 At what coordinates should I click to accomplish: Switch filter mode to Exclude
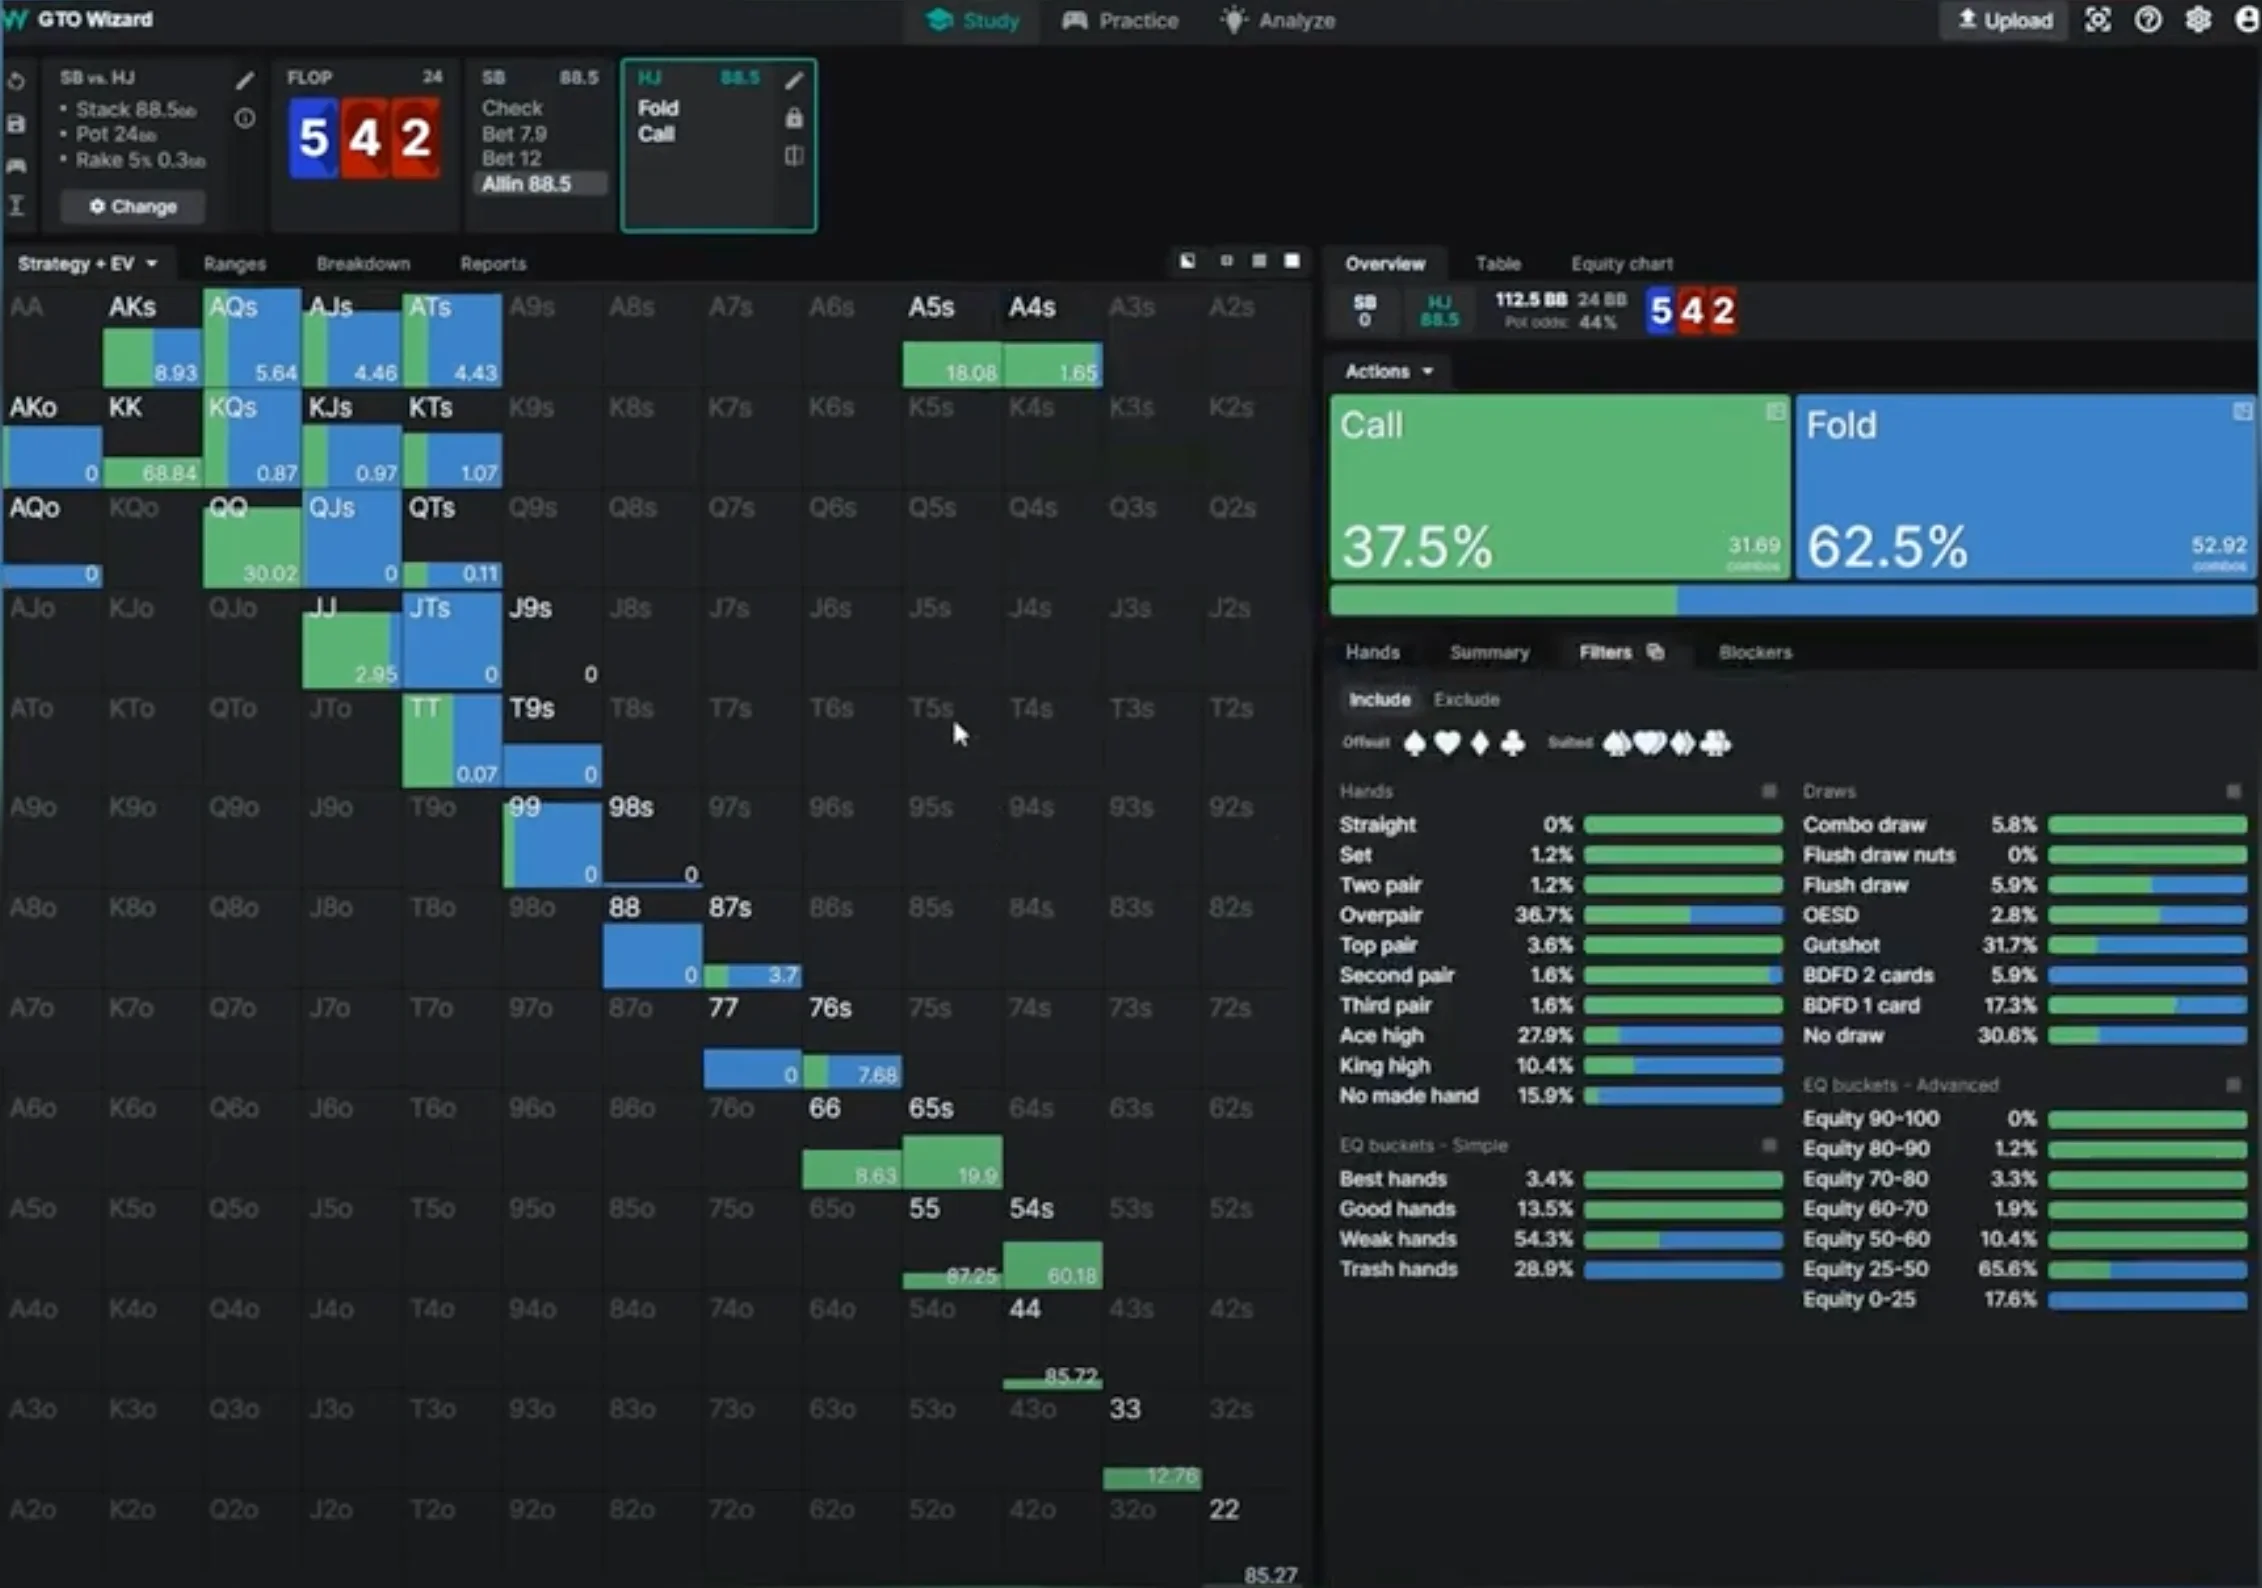(x=1466, y=699)
